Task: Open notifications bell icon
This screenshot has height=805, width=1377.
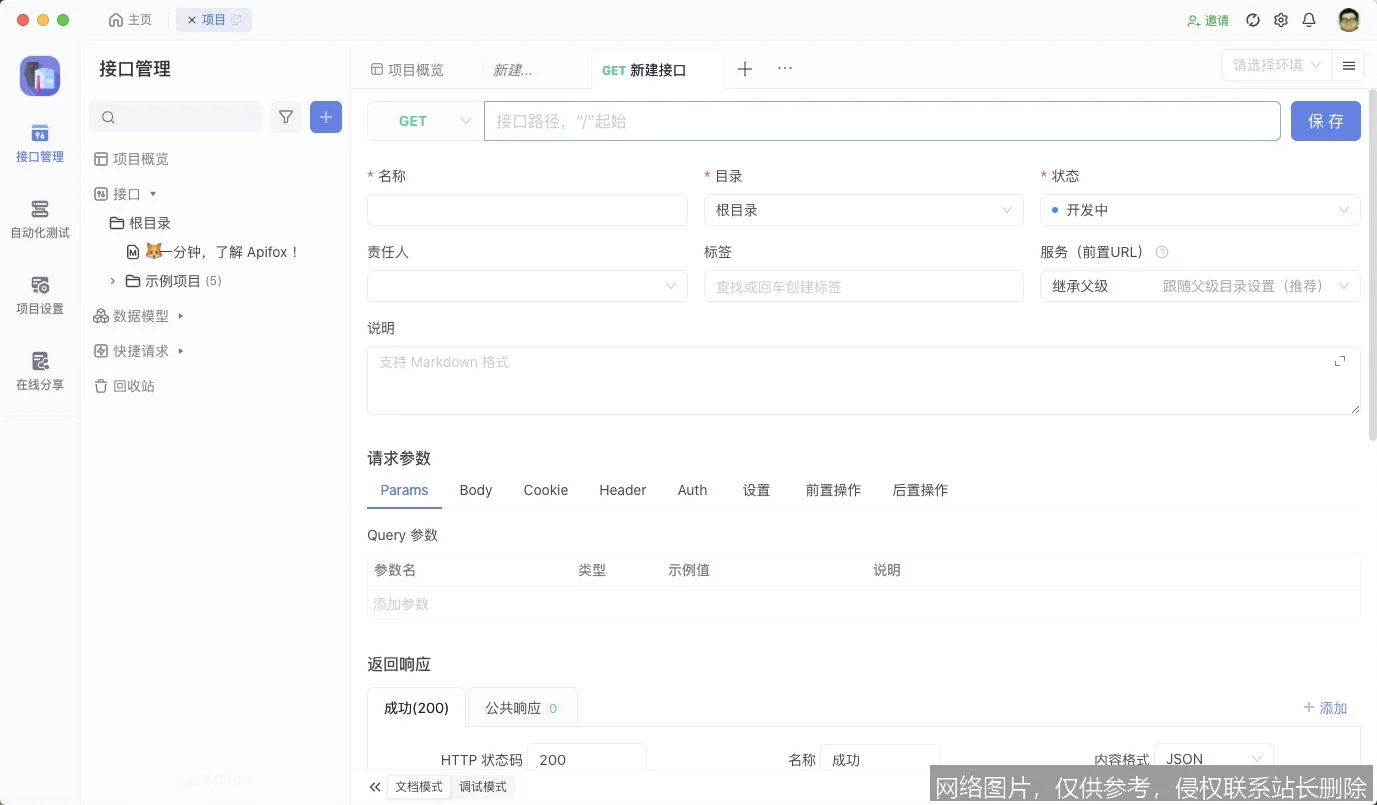Action: [1309, 20]
